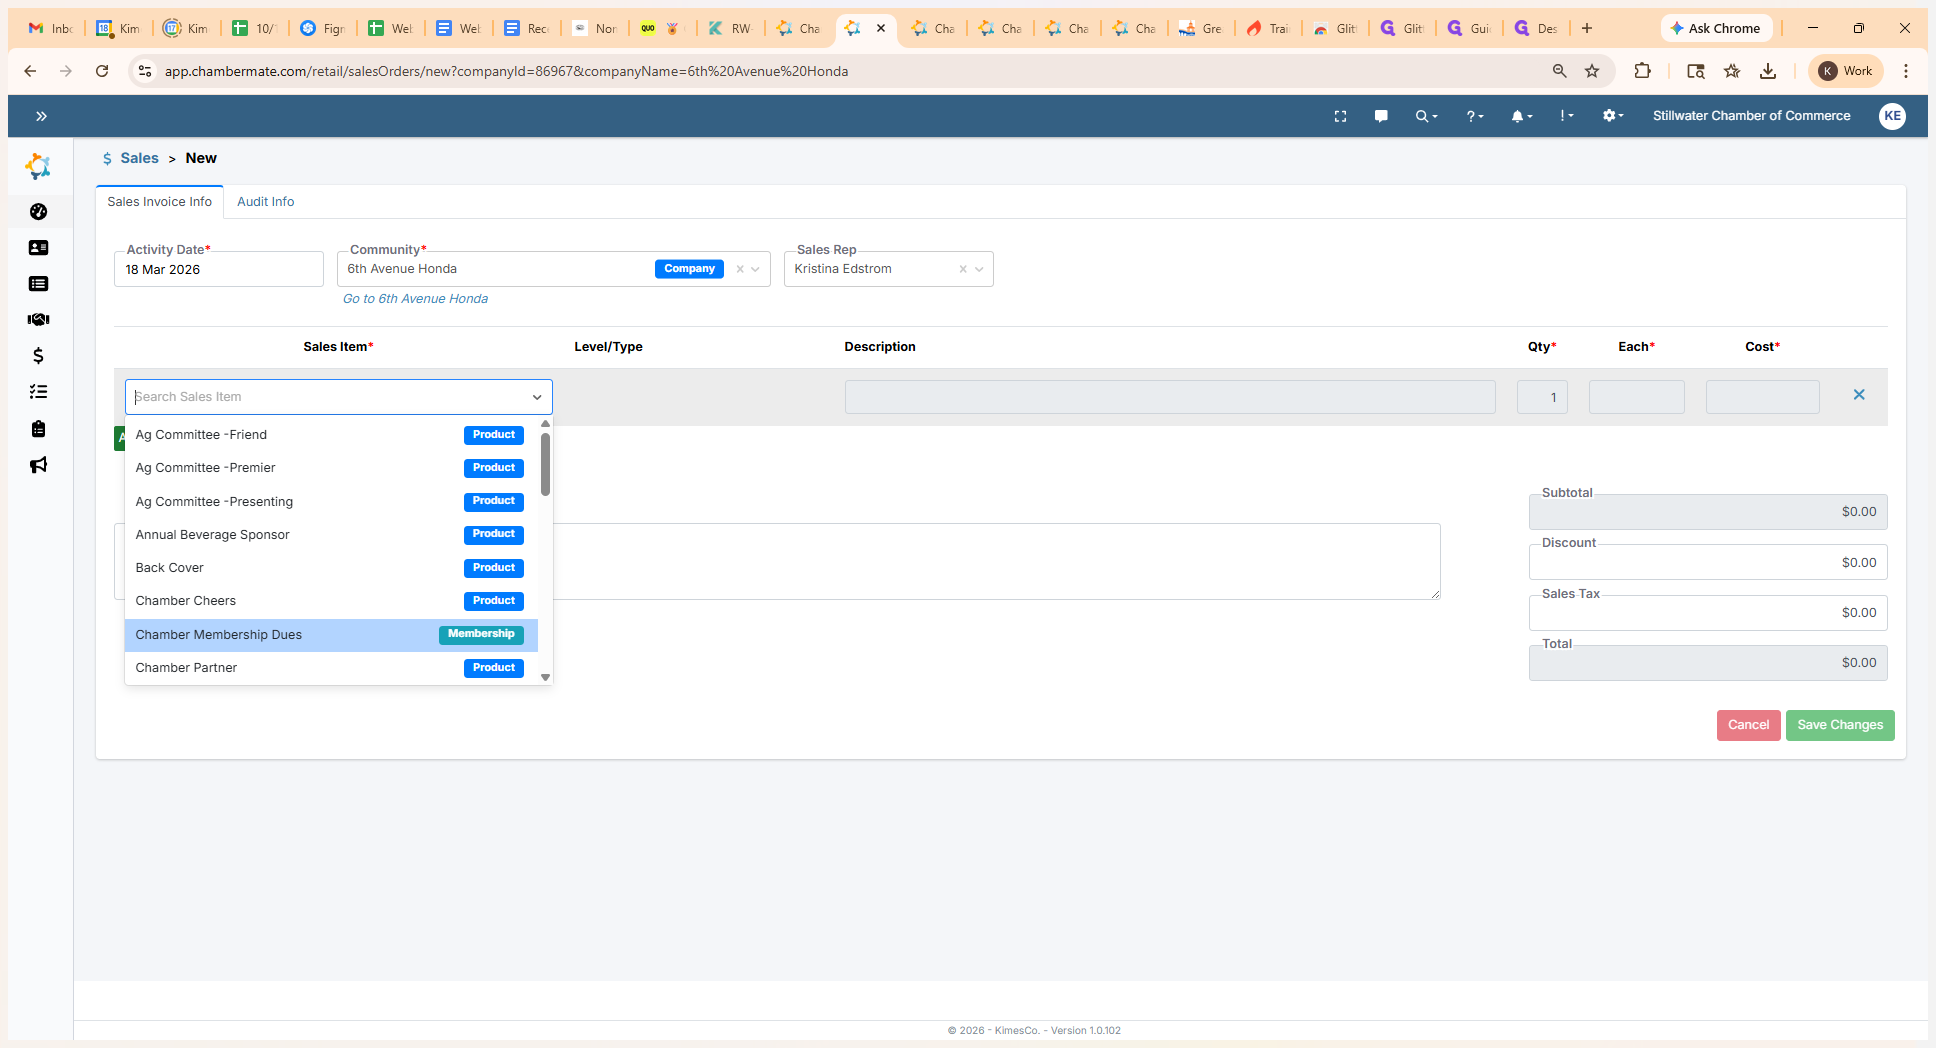Image resolution: width=1936 pixels, height=1048 pixels.
Task: Open the notifications bell in header
Action: 1520,116
